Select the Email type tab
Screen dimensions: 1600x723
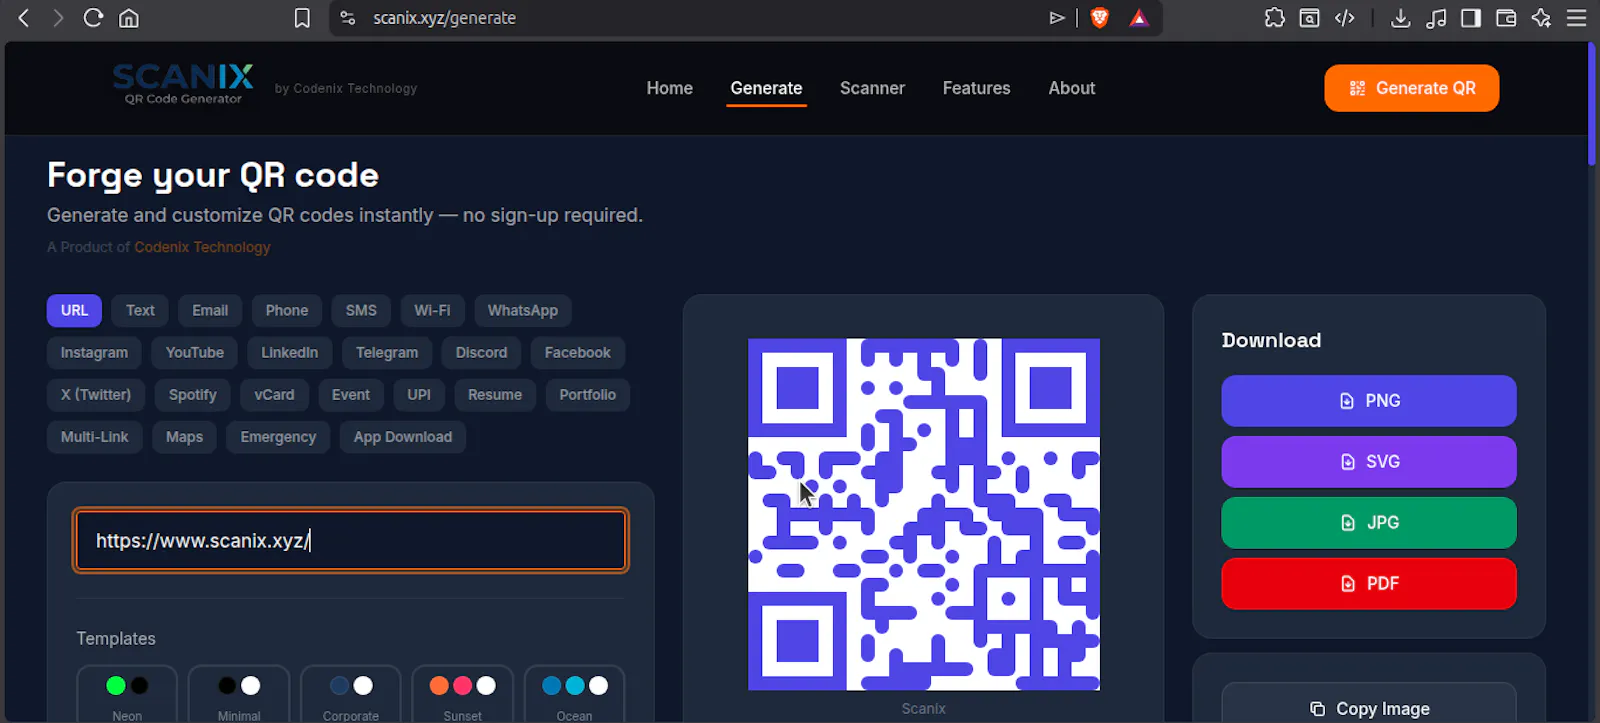(x=210, y=311)
